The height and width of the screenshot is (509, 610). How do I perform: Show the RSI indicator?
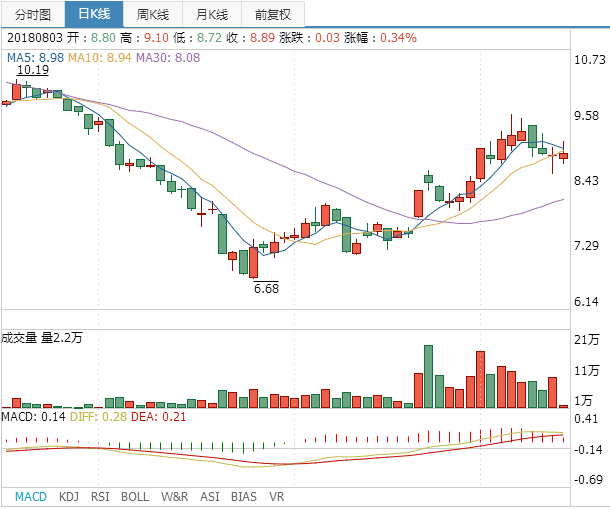pos(100,497)
